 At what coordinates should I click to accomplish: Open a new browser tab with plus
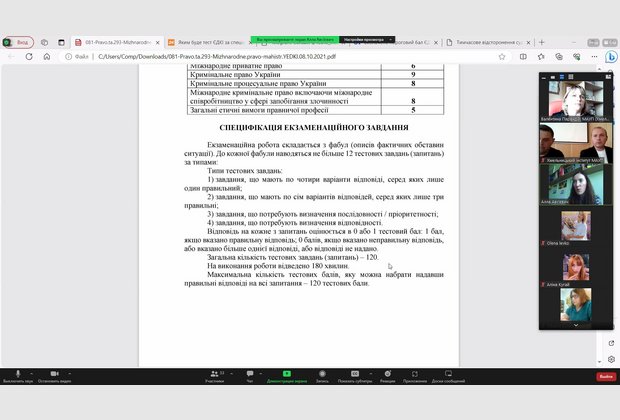(542, 42)
